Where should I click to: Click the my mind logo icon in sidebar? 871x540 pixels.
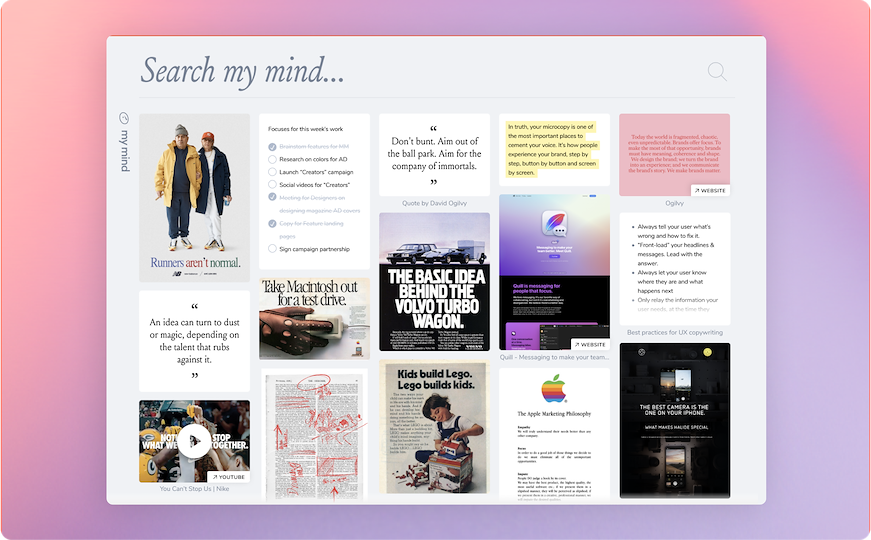pyautogui.click(x=124, y=118)
